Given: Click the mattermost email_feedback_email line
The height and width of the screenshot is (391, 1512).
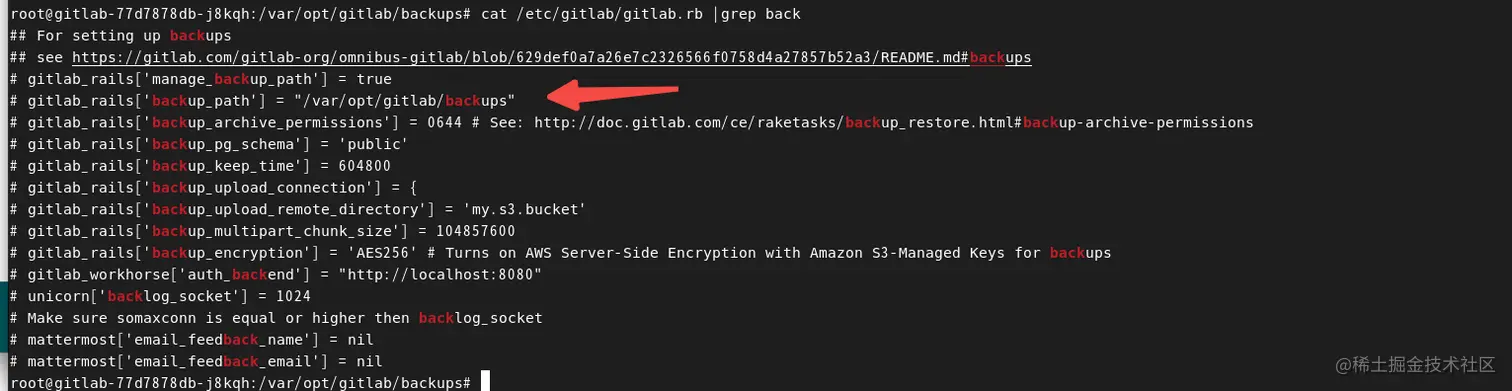Looking at the screenshot, I should pyautogui.click(x=195, y=360).
